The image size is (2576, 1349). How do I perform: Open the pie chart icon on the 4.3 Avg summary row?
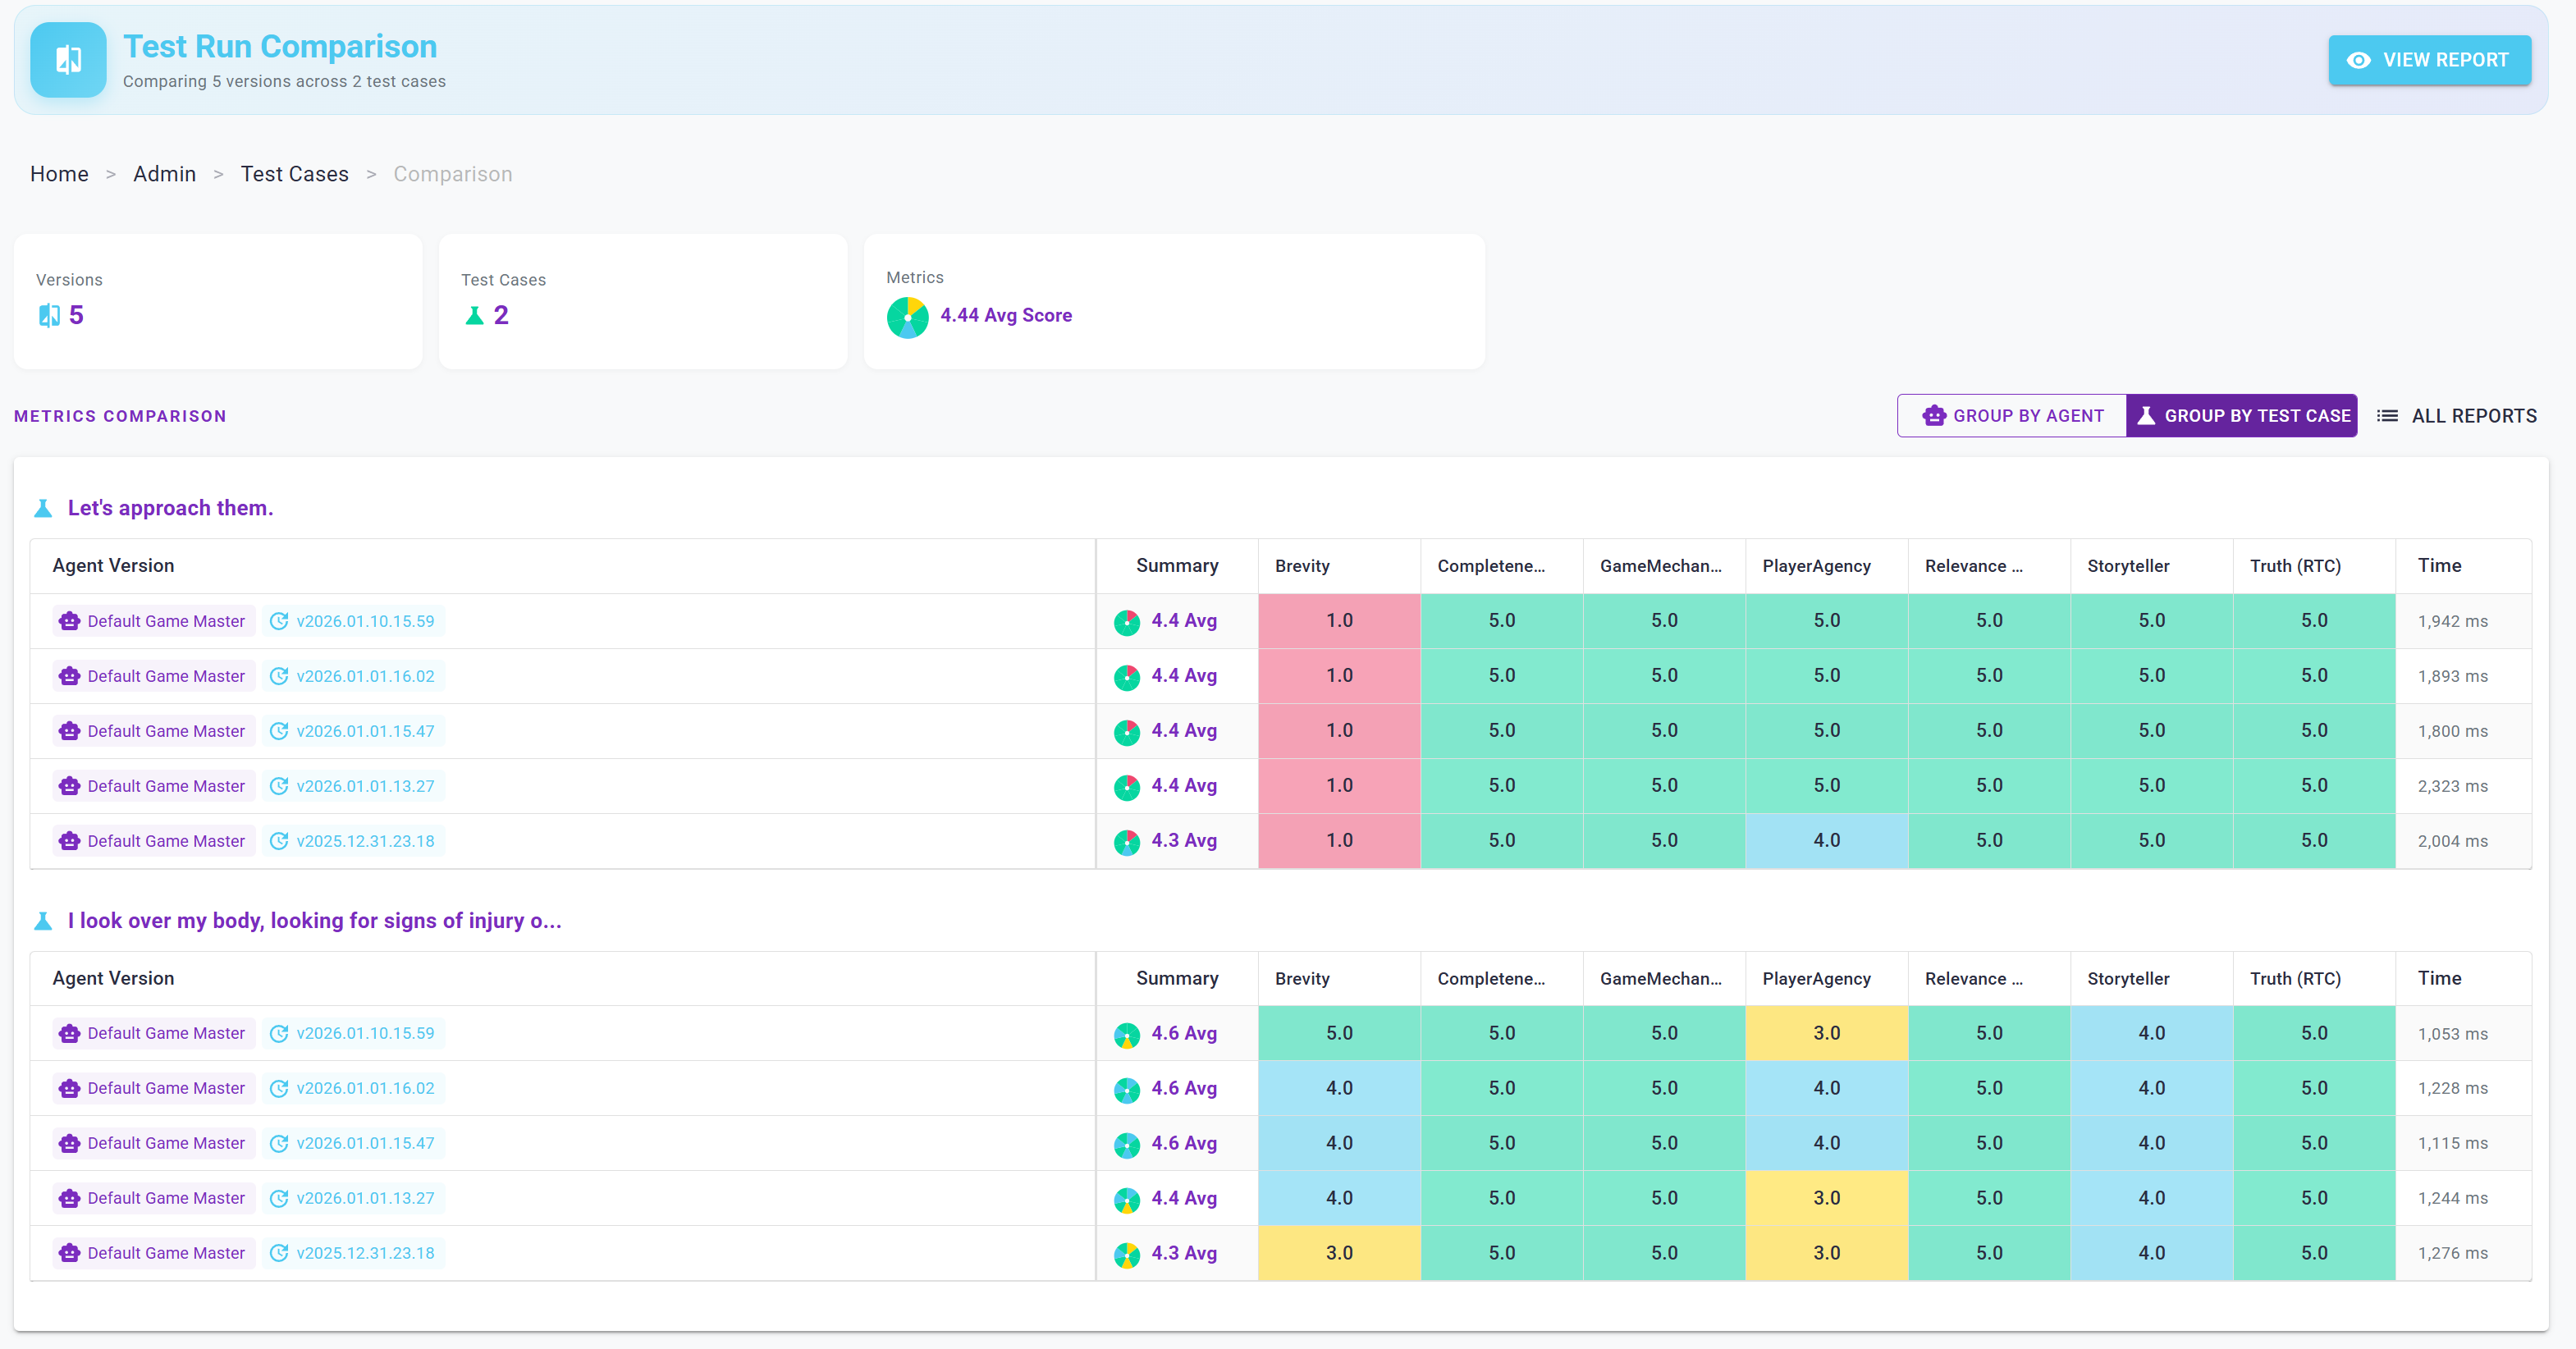1128,841
